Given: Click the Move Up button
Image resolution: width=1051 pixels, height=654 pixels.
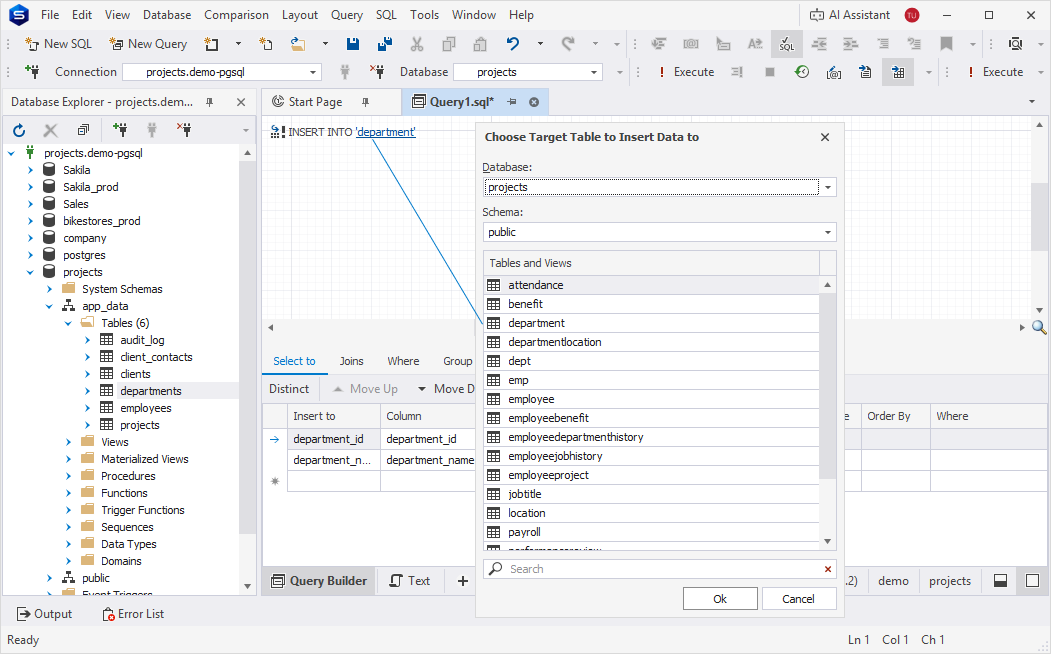Looking at the screenshot, I should tap(365, 389).
